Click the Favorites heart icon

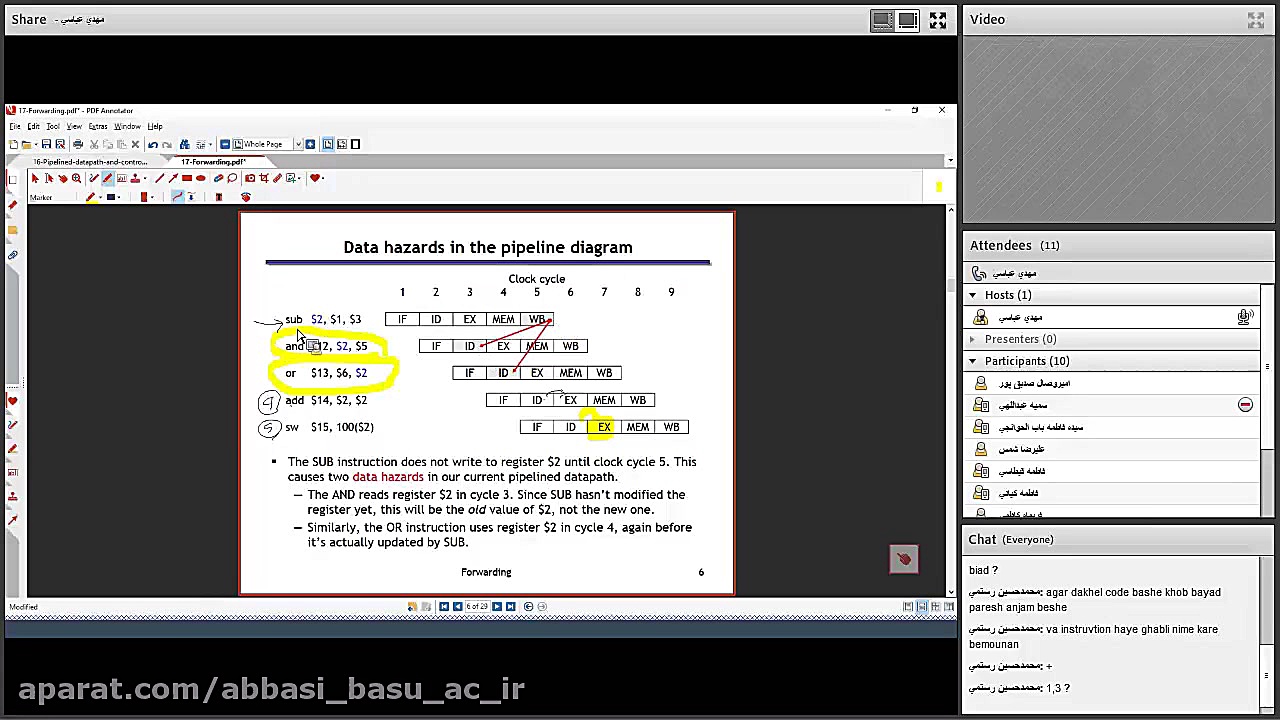[x=315, y=178]
